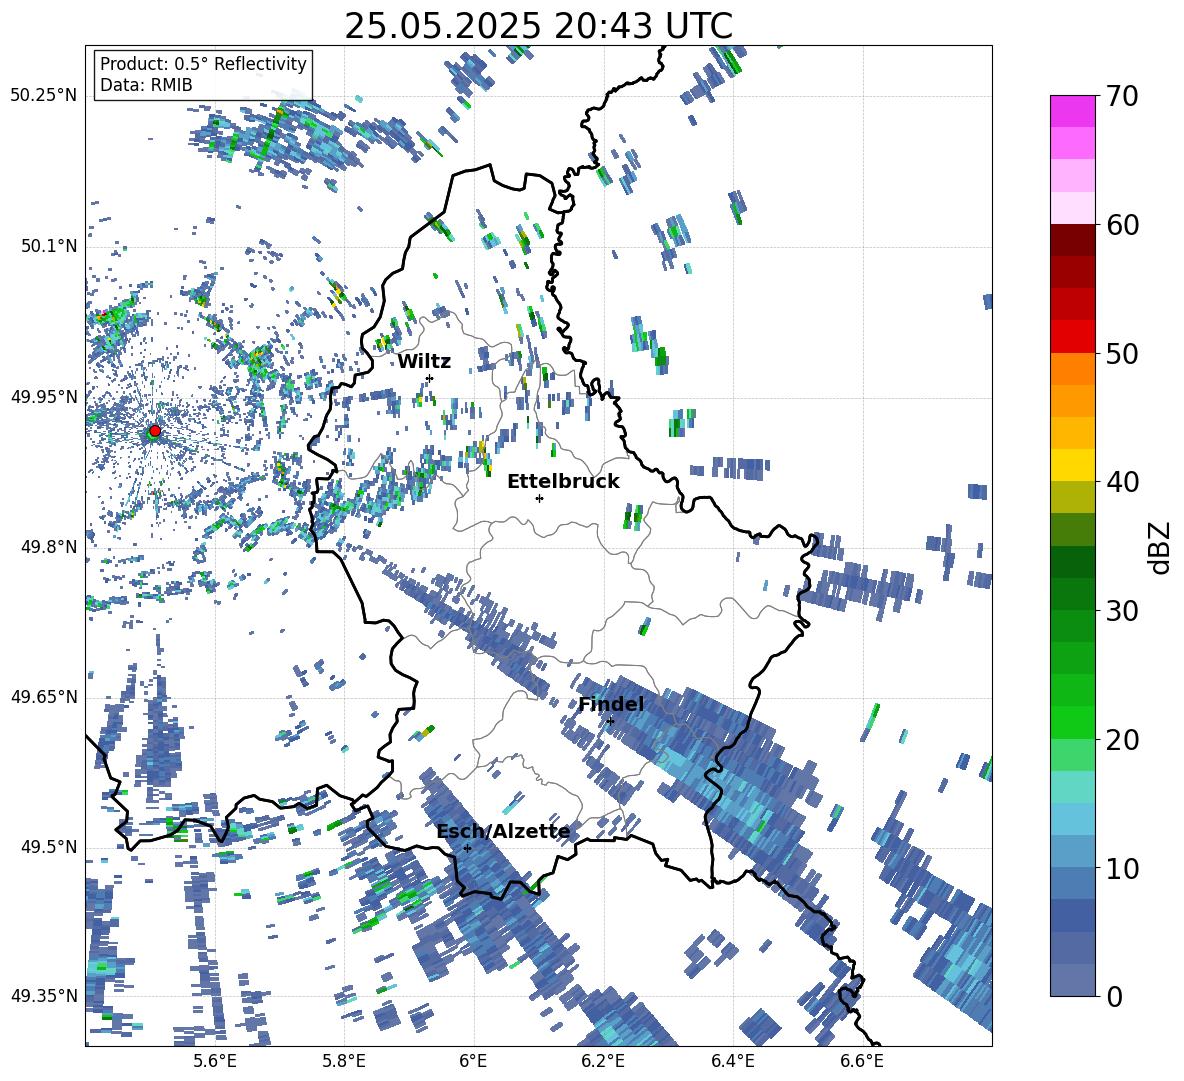Click the 60 tick on the colorbar
This screenshot has height=1081, width=1184.
(1122, 225)
